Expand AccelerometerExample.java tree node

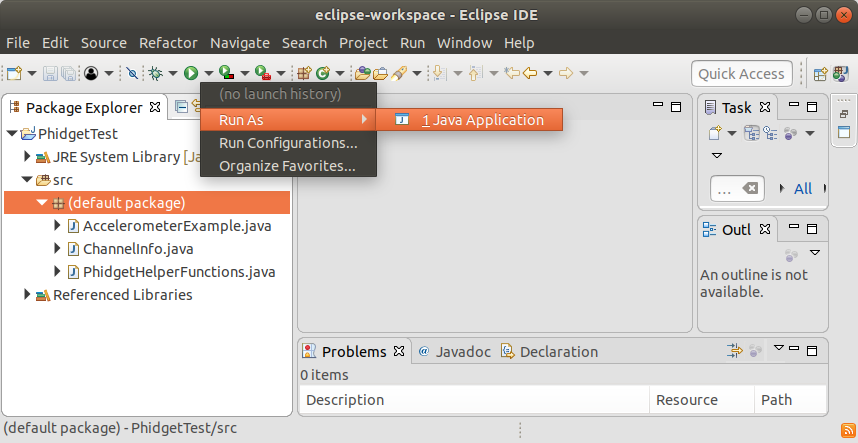(57, 226)
